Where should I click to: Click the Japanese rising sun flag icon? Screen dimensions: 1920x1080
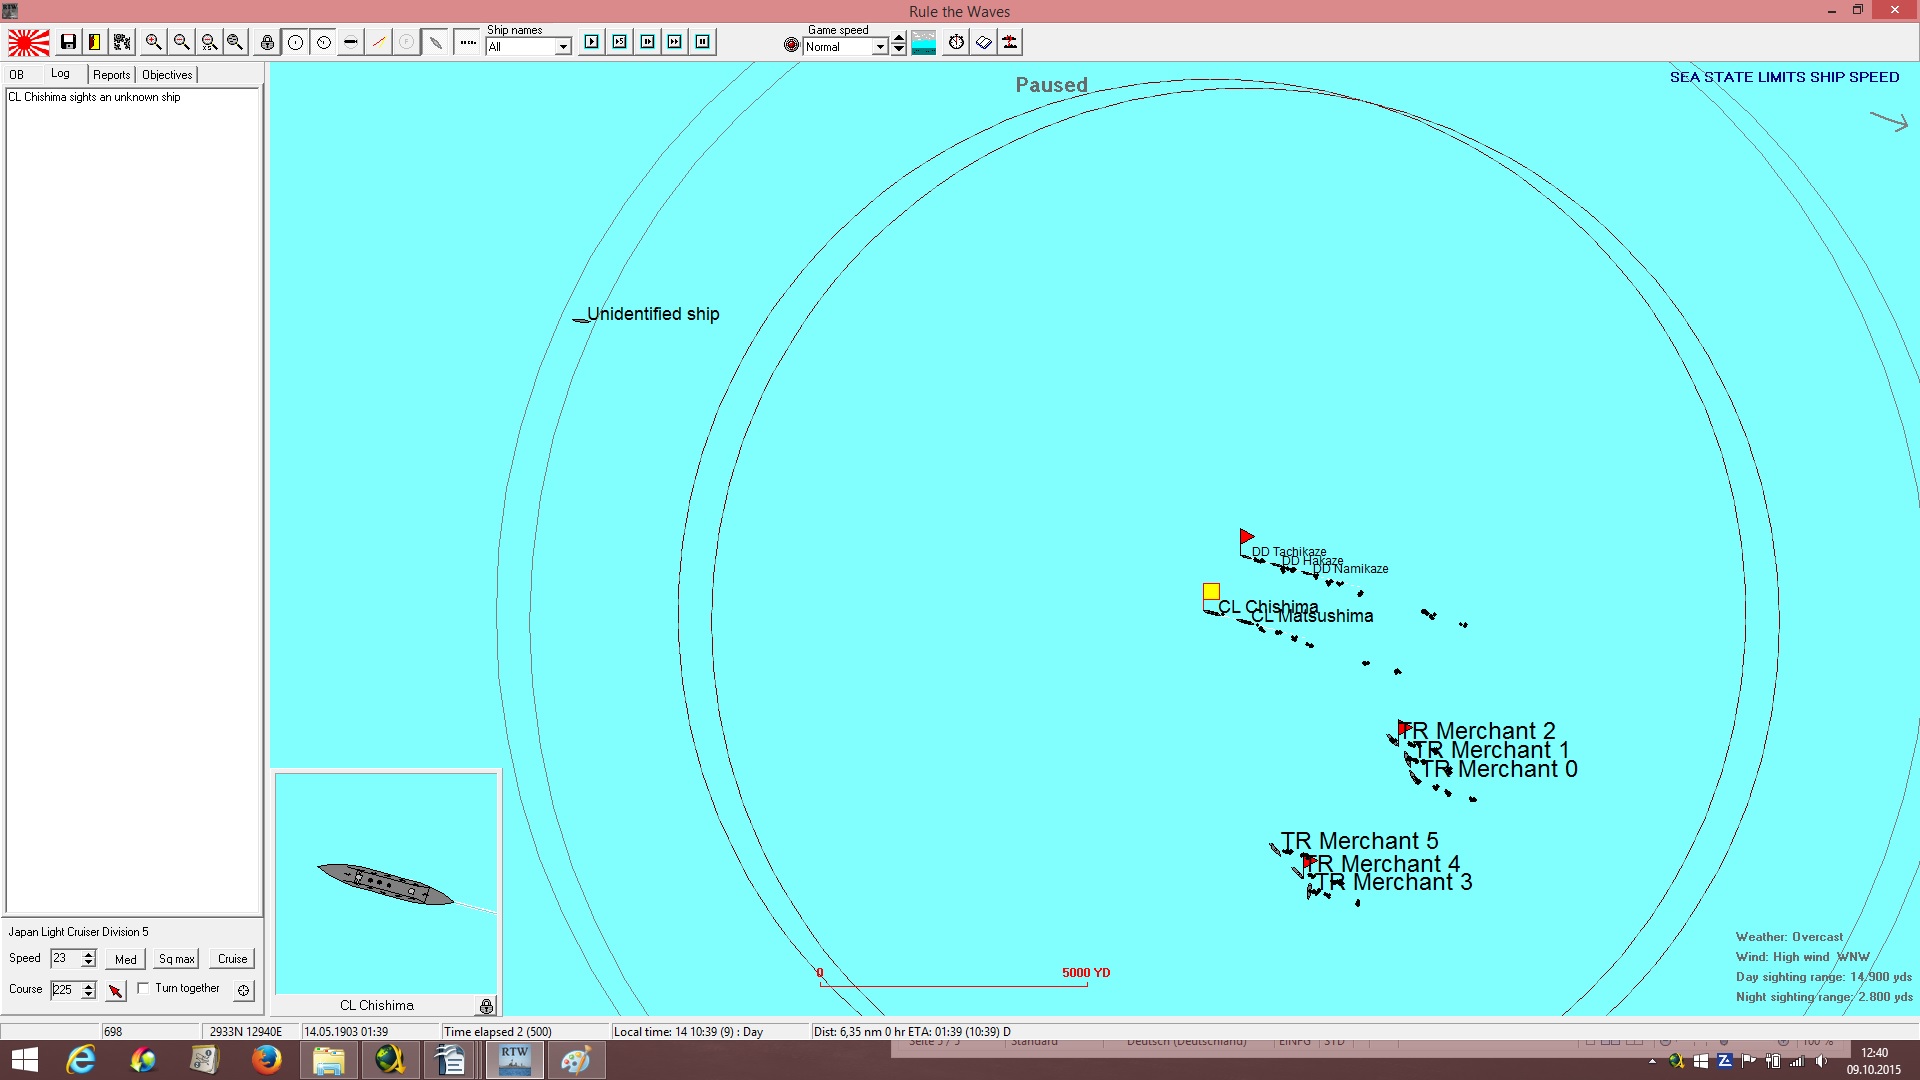coord(28,42)
